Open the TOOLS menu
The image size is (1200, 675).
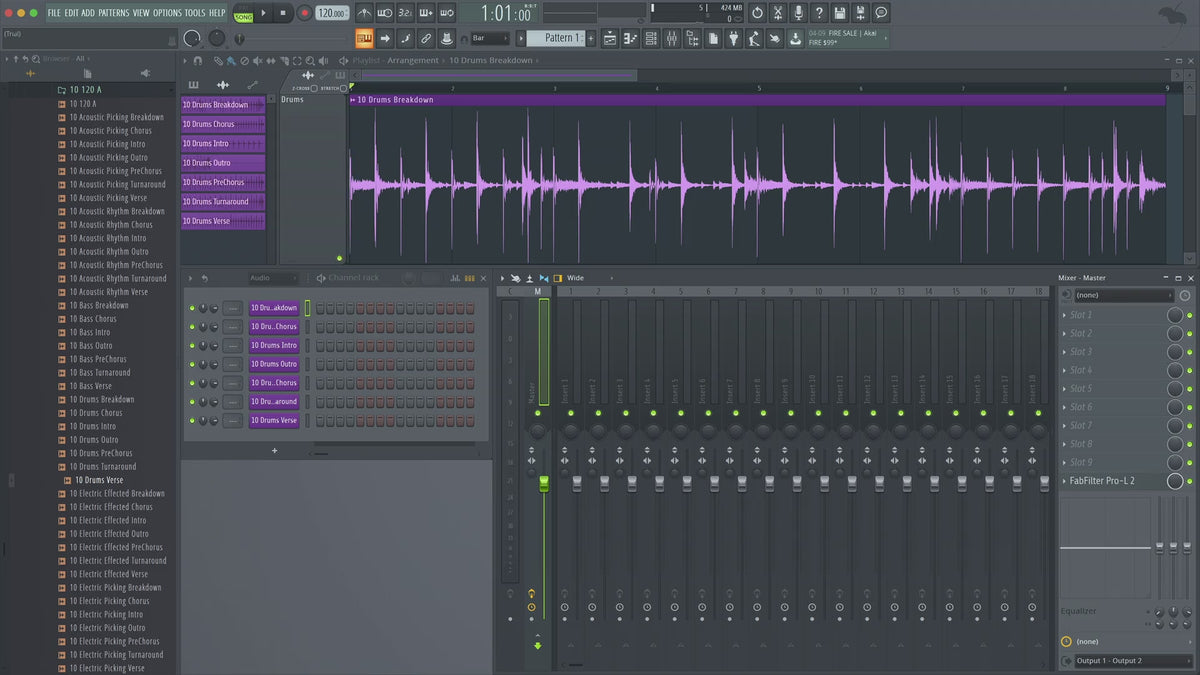point(194,13)
